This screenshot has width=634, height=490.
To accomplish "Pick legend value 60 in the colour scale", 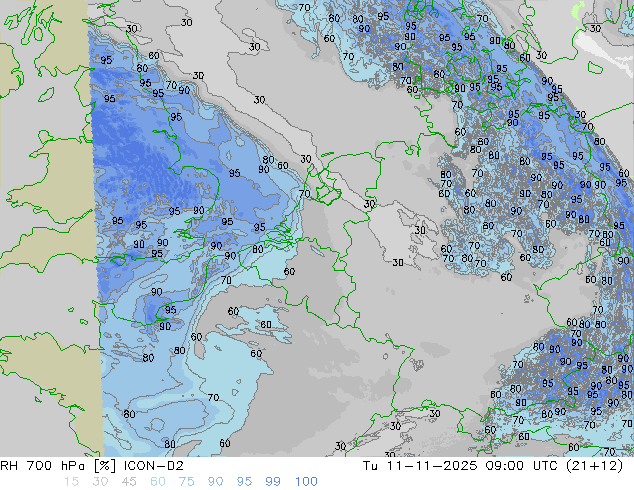I will pyautogui.click(x=158, y=482).
